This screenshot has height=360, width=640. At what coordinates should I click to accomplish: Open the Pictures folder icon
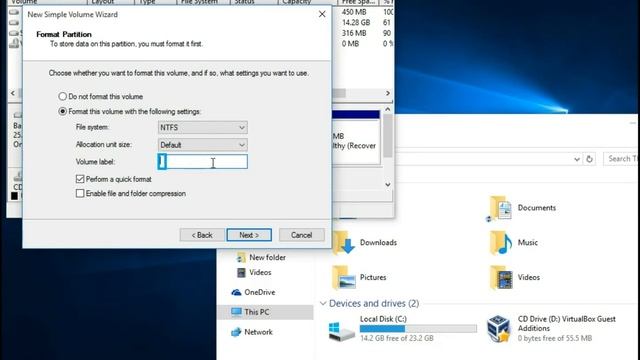[343, 278]
